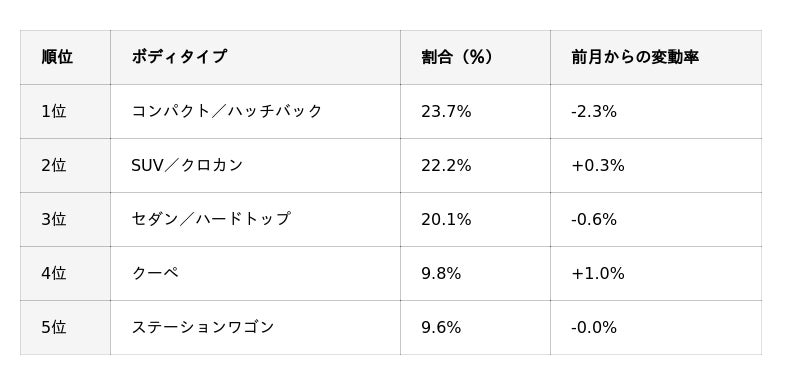Click the ボディタイプ column header
The height and width of the screenshot is (385, 800).
coord(255,57)
